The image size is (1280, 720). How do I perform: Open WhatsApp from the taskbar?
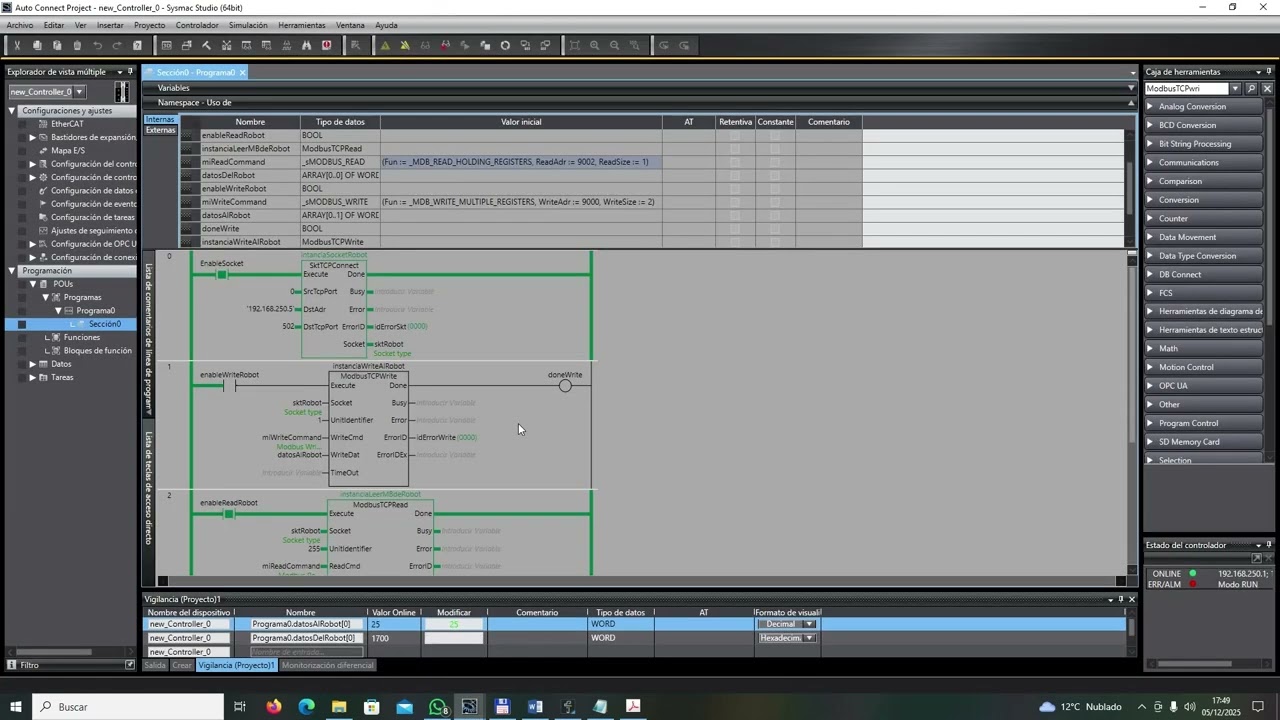click(437, 707)
